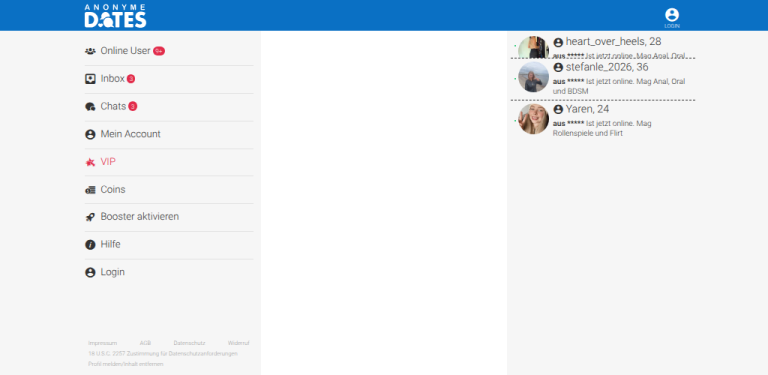Click the Mein Account person icon

tap(90, 134)
